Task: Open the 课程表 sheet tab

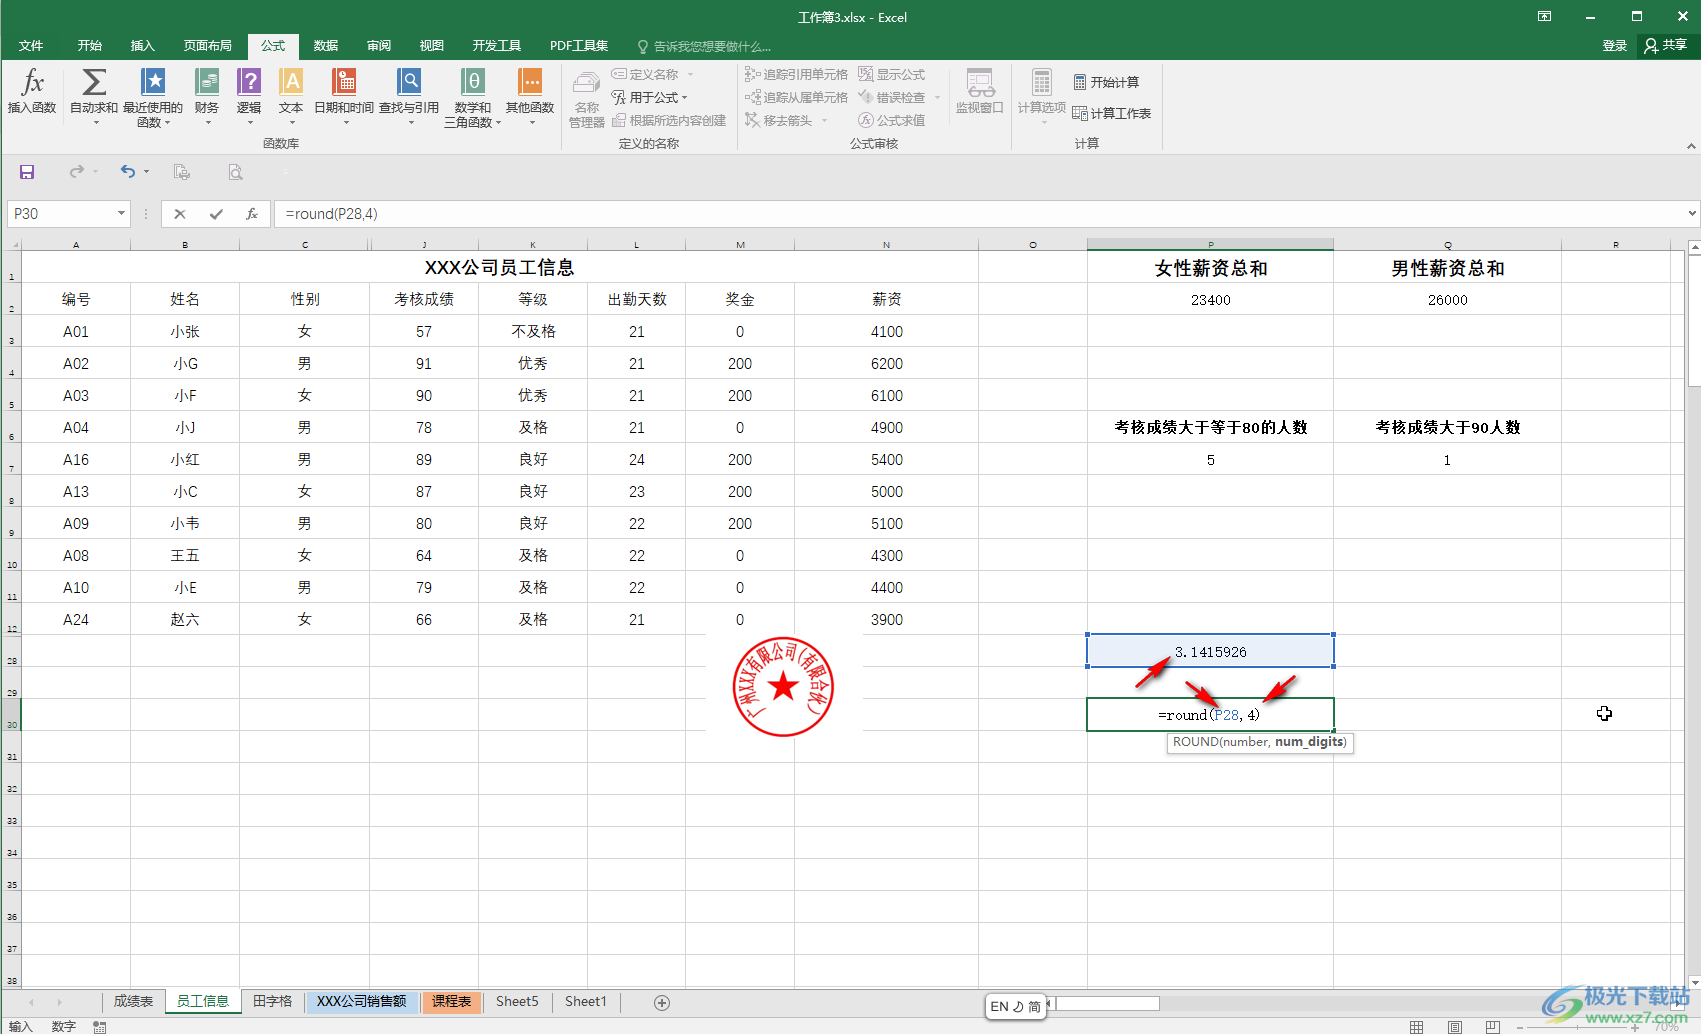Action: pyautogui.click(x=452, y=1002)
